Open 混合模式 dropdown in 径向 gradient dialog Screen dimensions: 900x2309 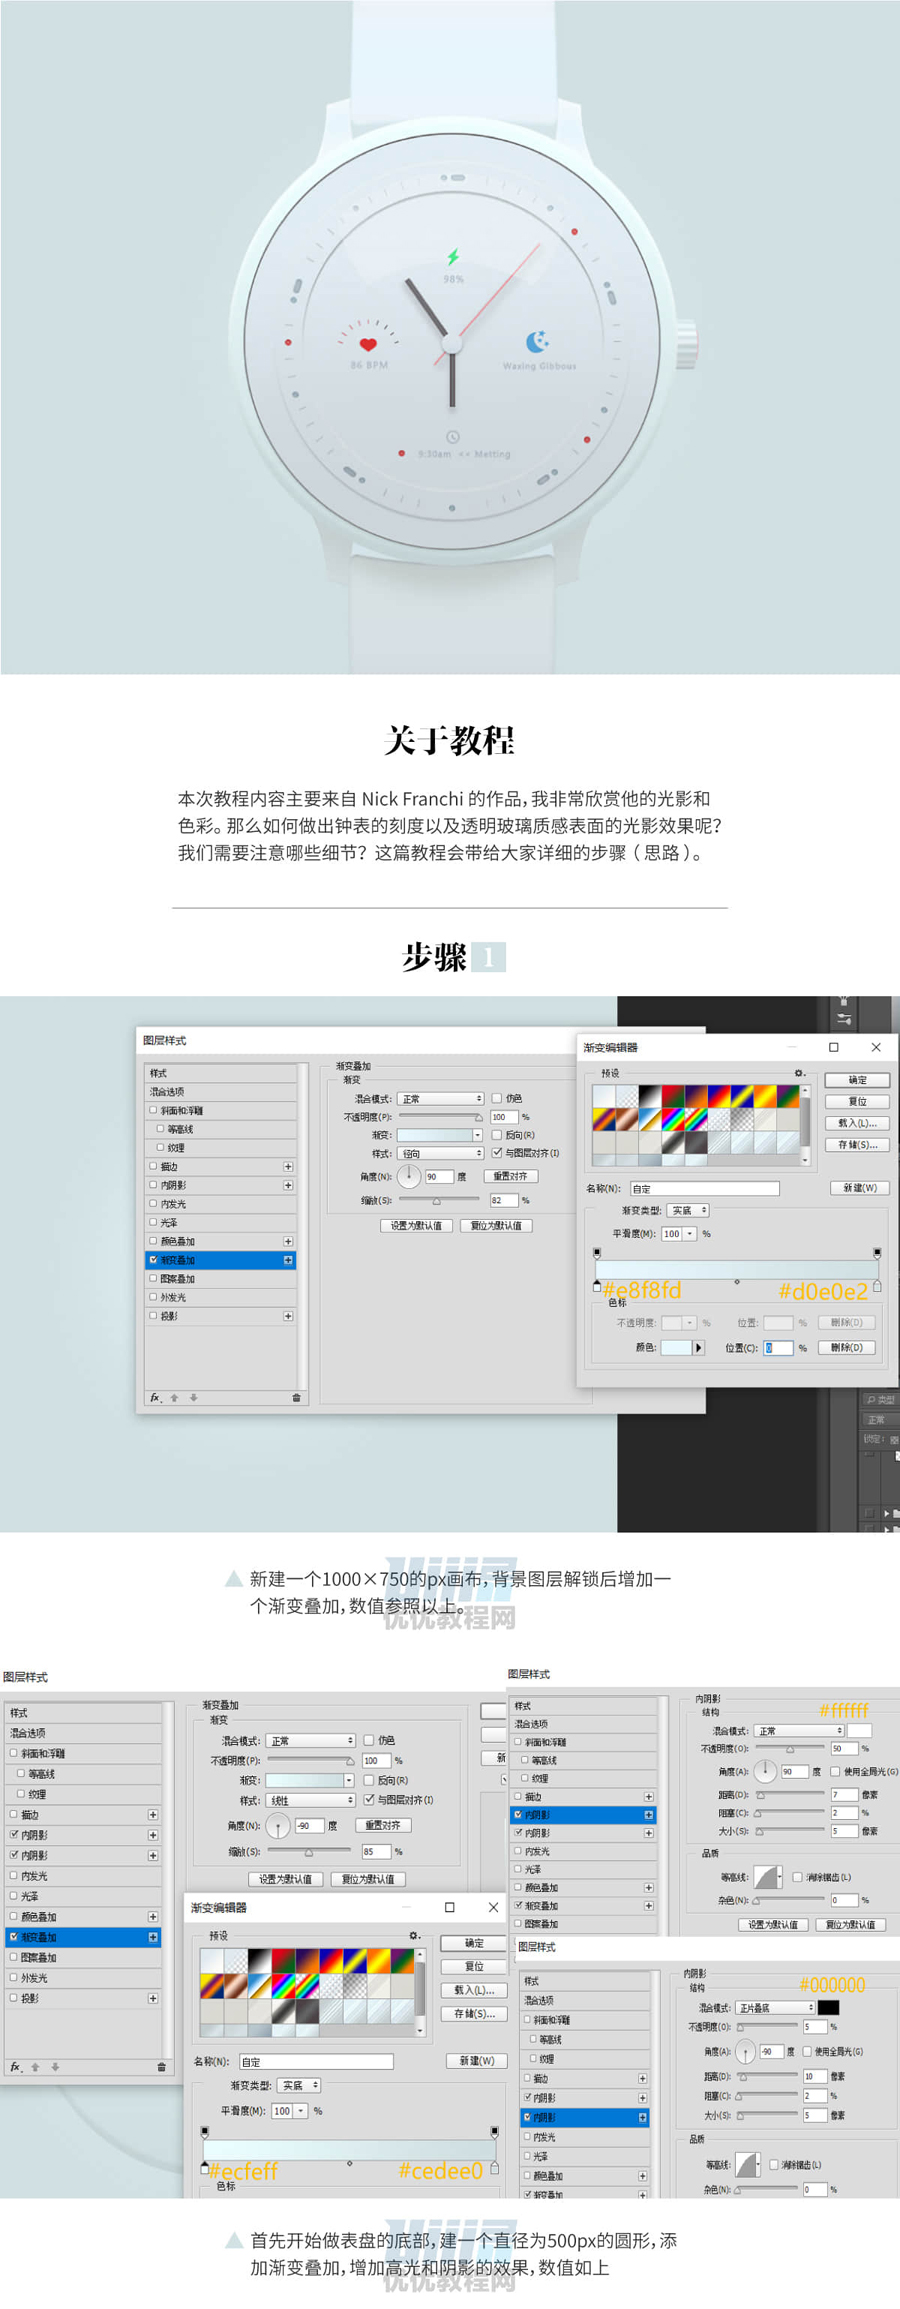coord(441,1098)
